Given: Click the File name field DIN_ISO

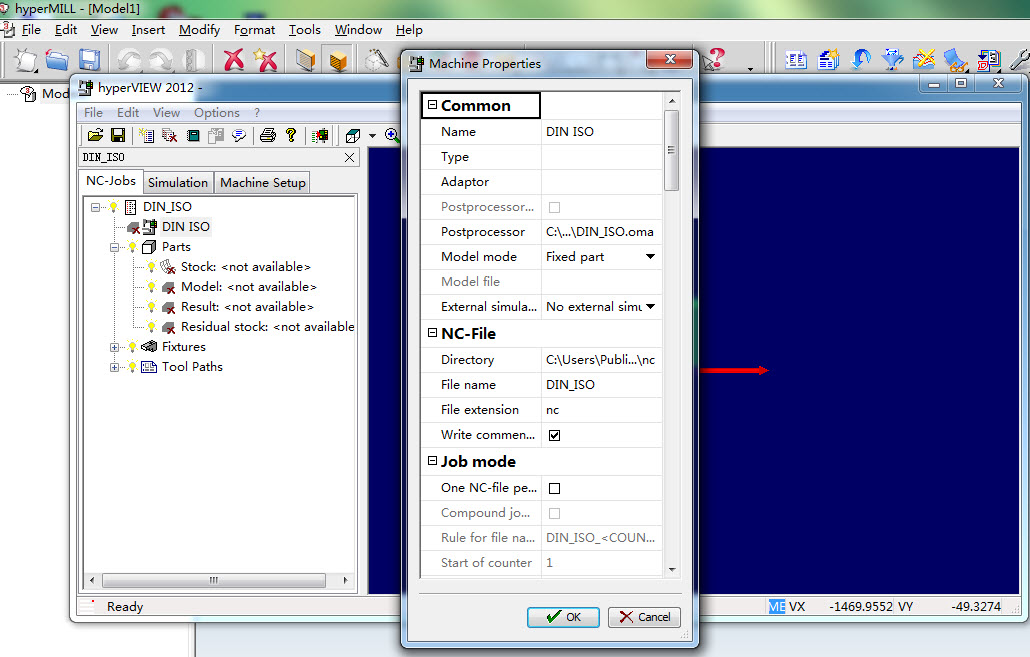Looking at the screenshot, I should pos(600,384).
